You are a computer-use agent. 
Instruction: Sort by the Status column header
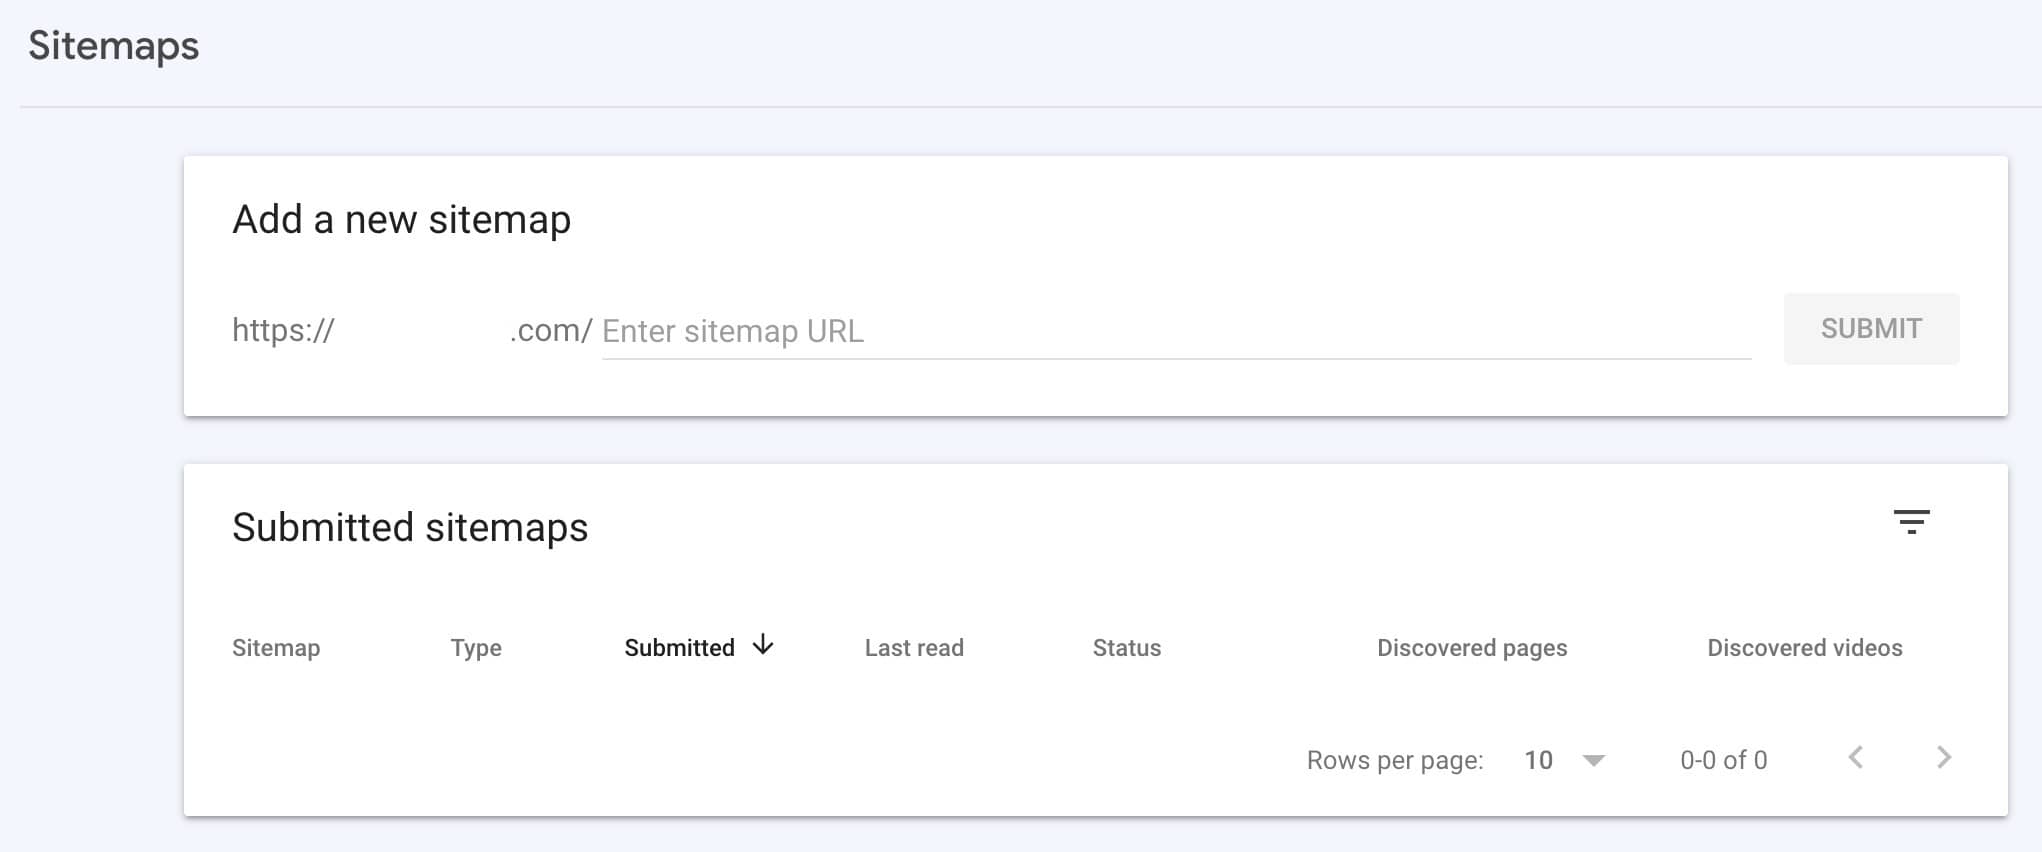pyautogui.click(x=1126, y=648)
